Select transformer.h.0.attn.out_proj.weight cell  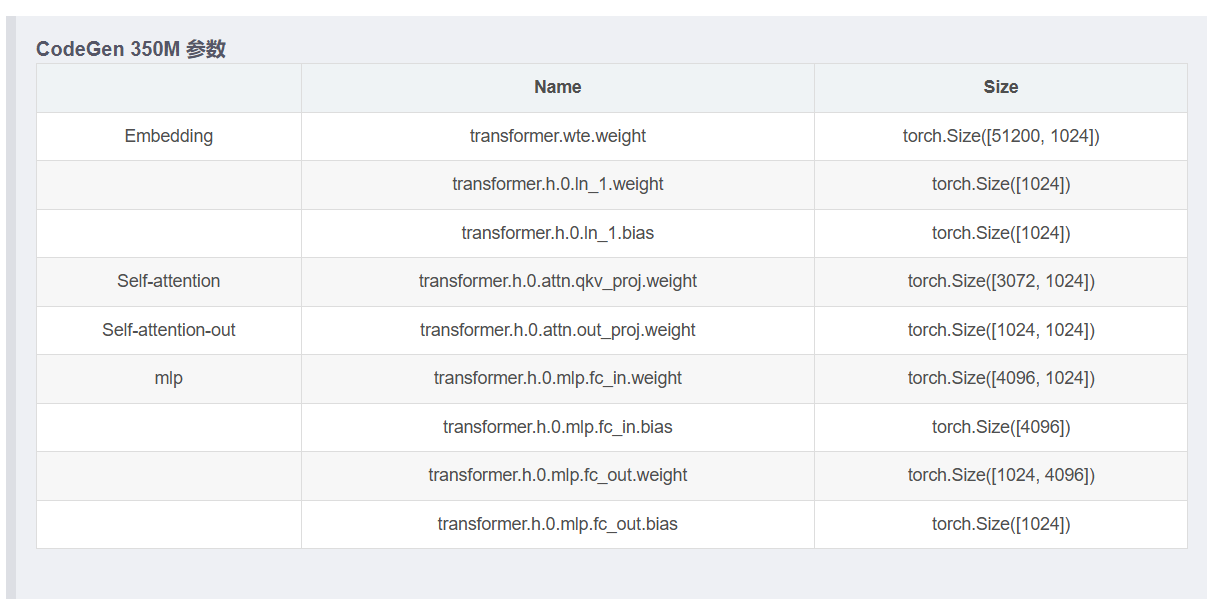(558, 330)
